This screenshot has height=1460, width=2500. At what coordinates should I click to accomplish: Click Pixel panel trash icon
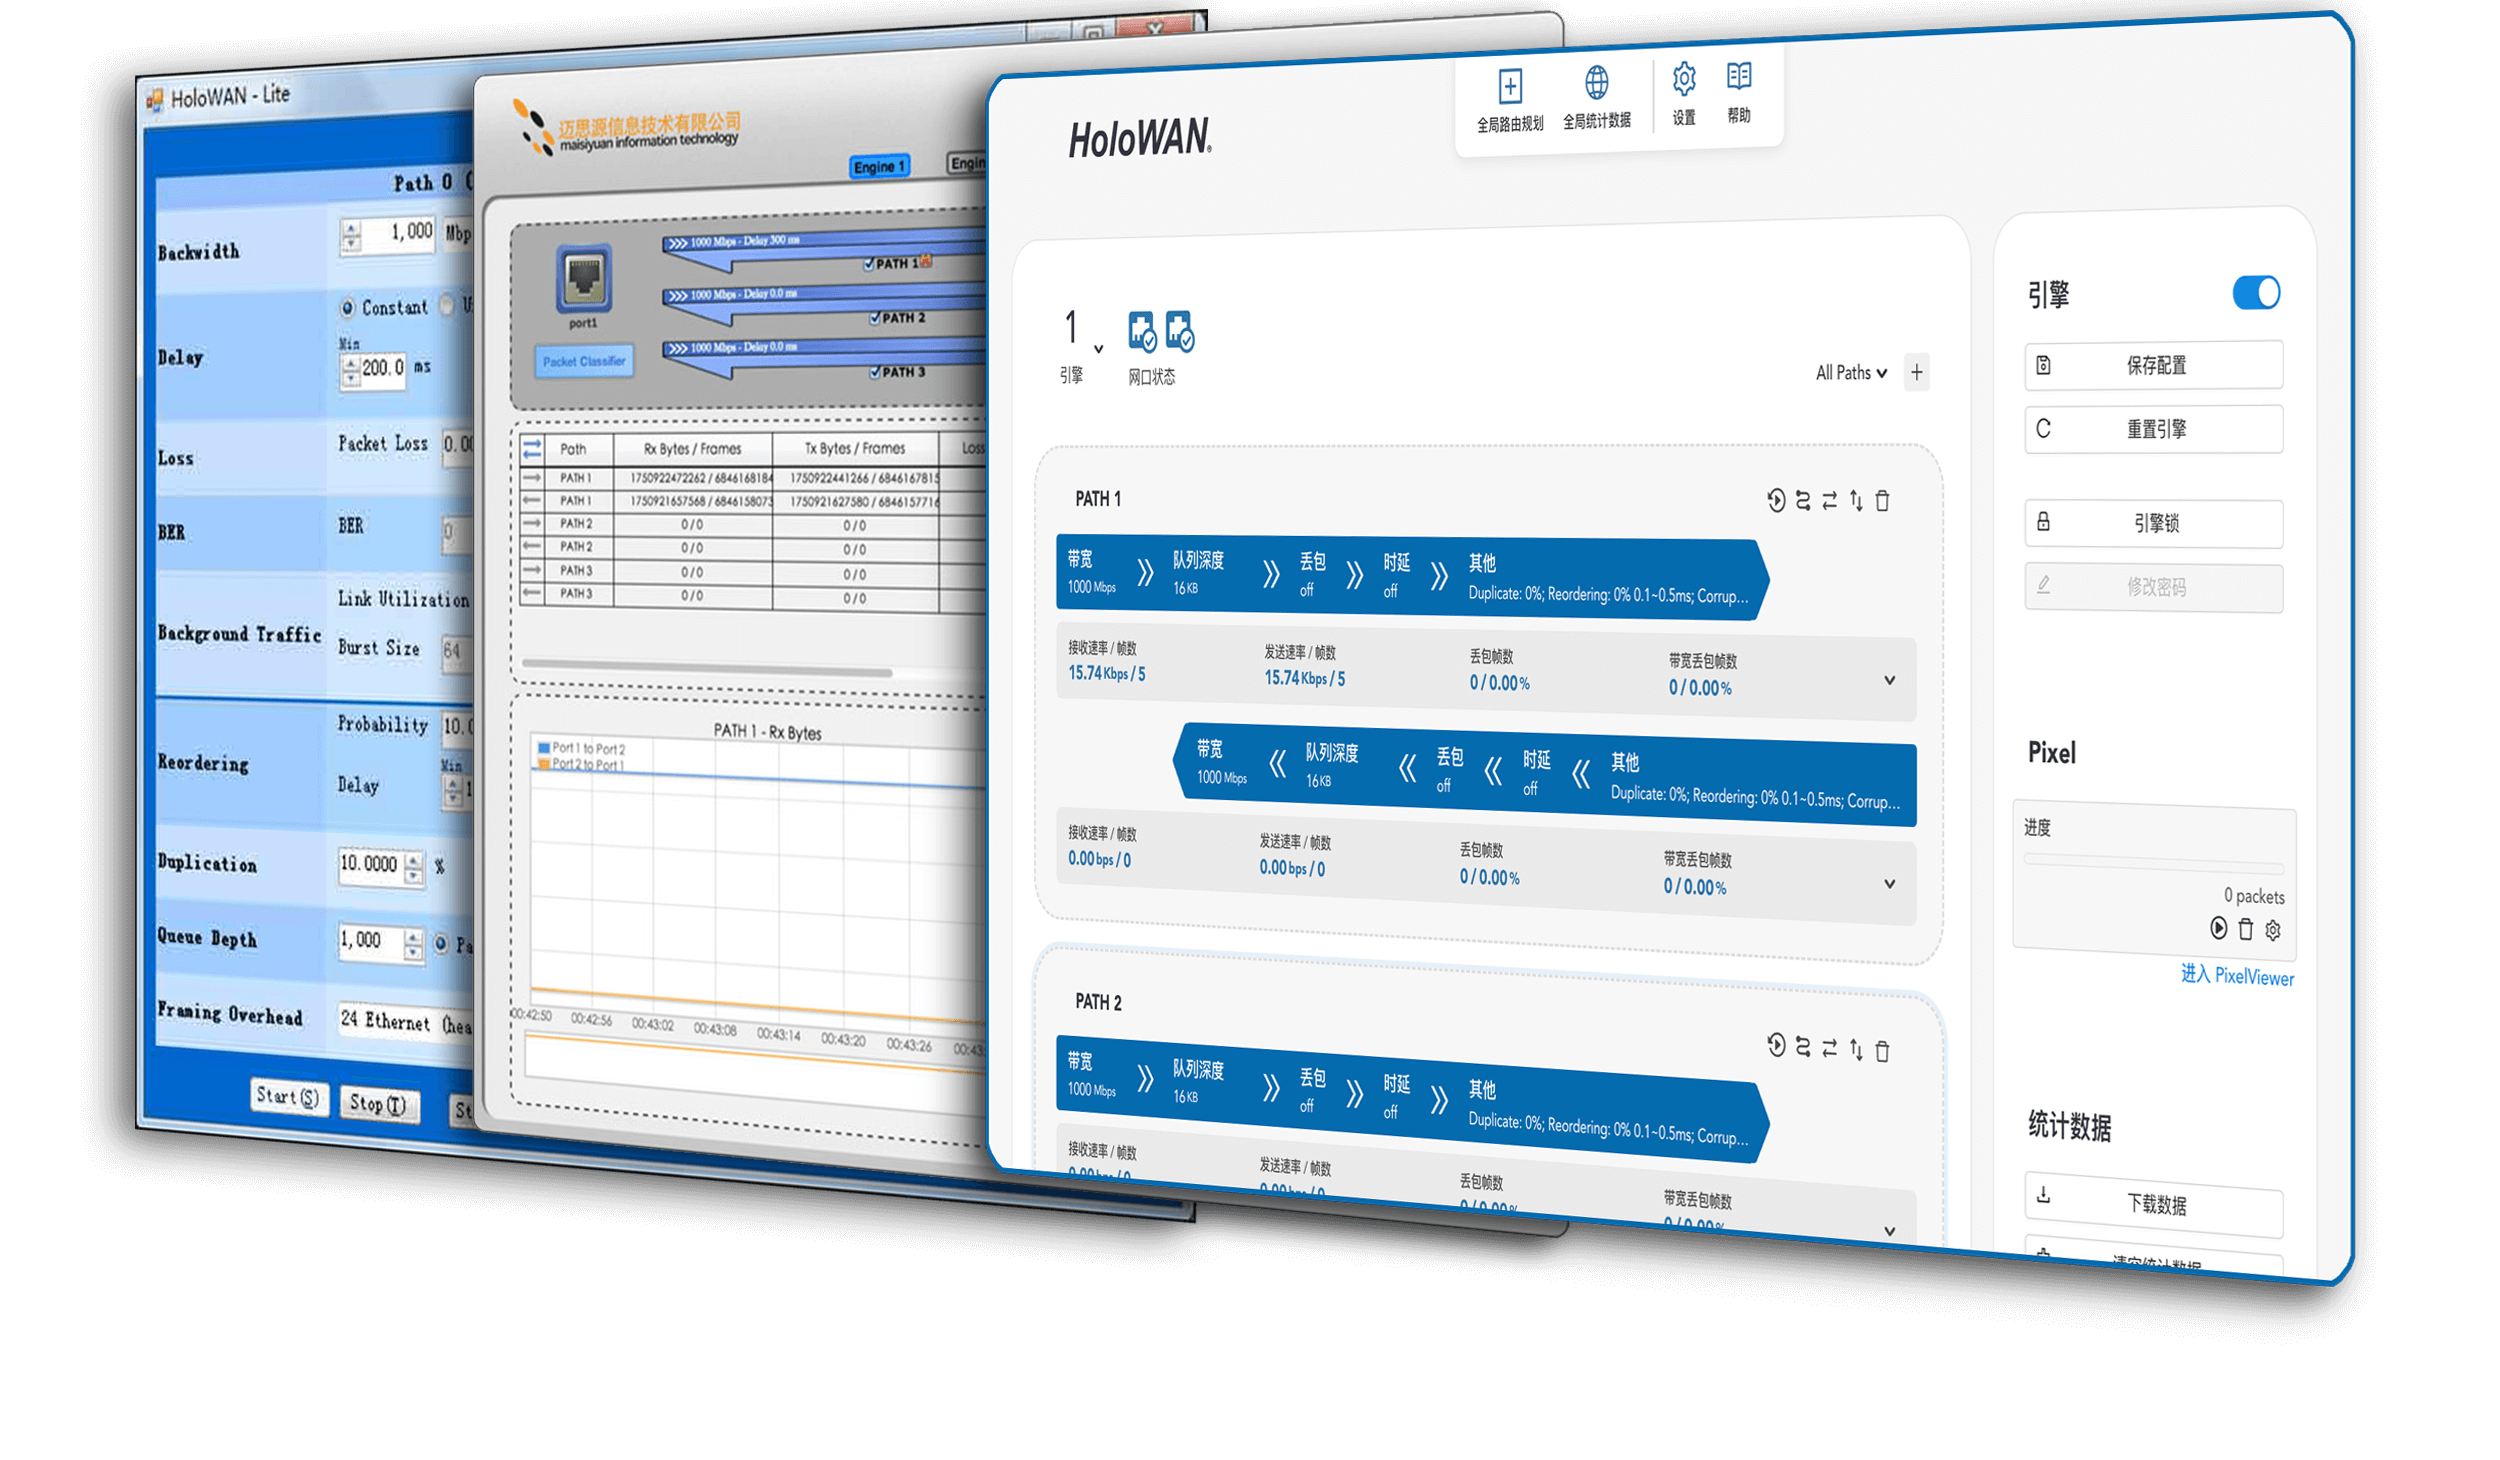(2245, 929)
